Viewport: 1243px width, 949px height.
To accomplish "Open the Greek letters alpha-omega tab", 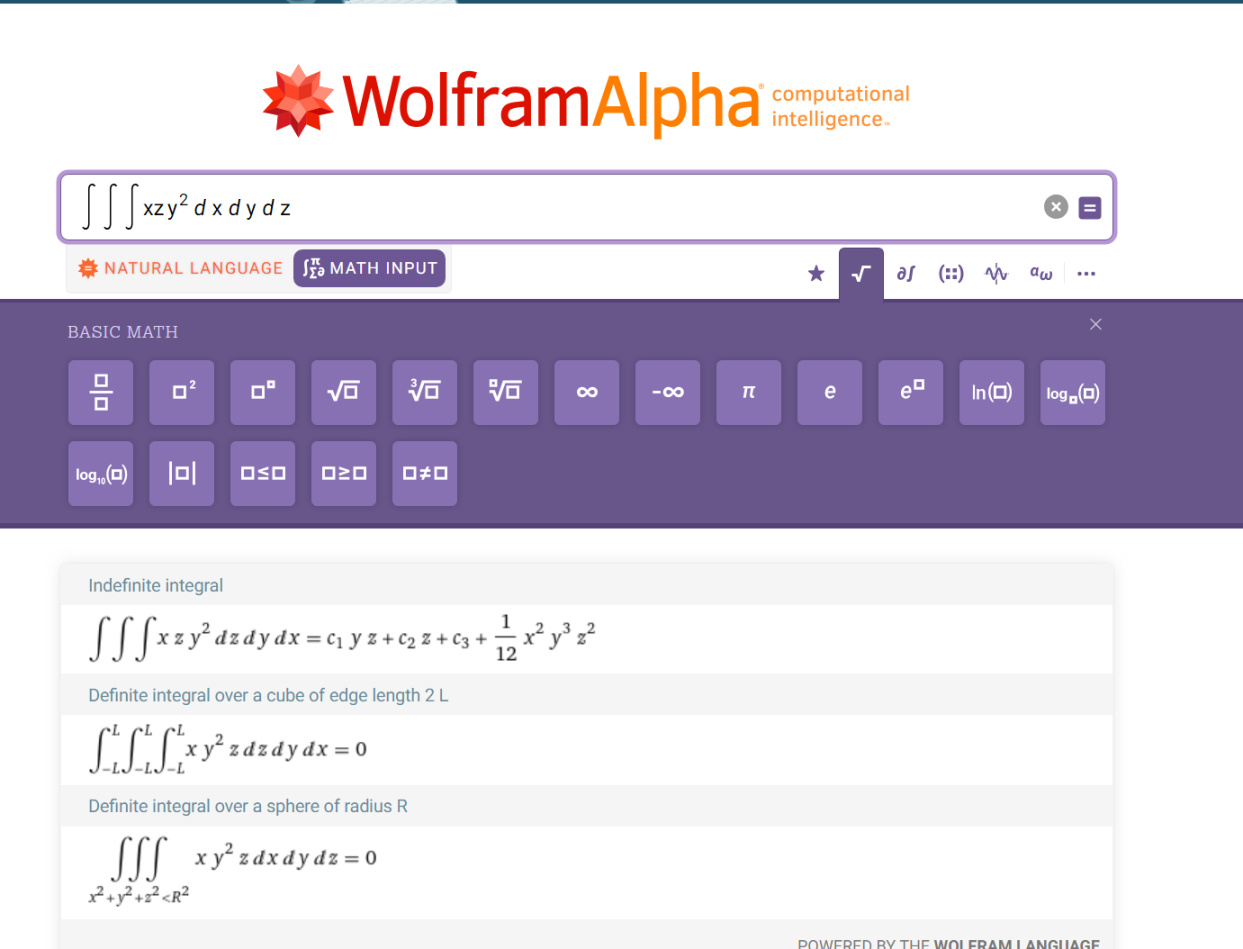I will click(x=1040, y=273).
